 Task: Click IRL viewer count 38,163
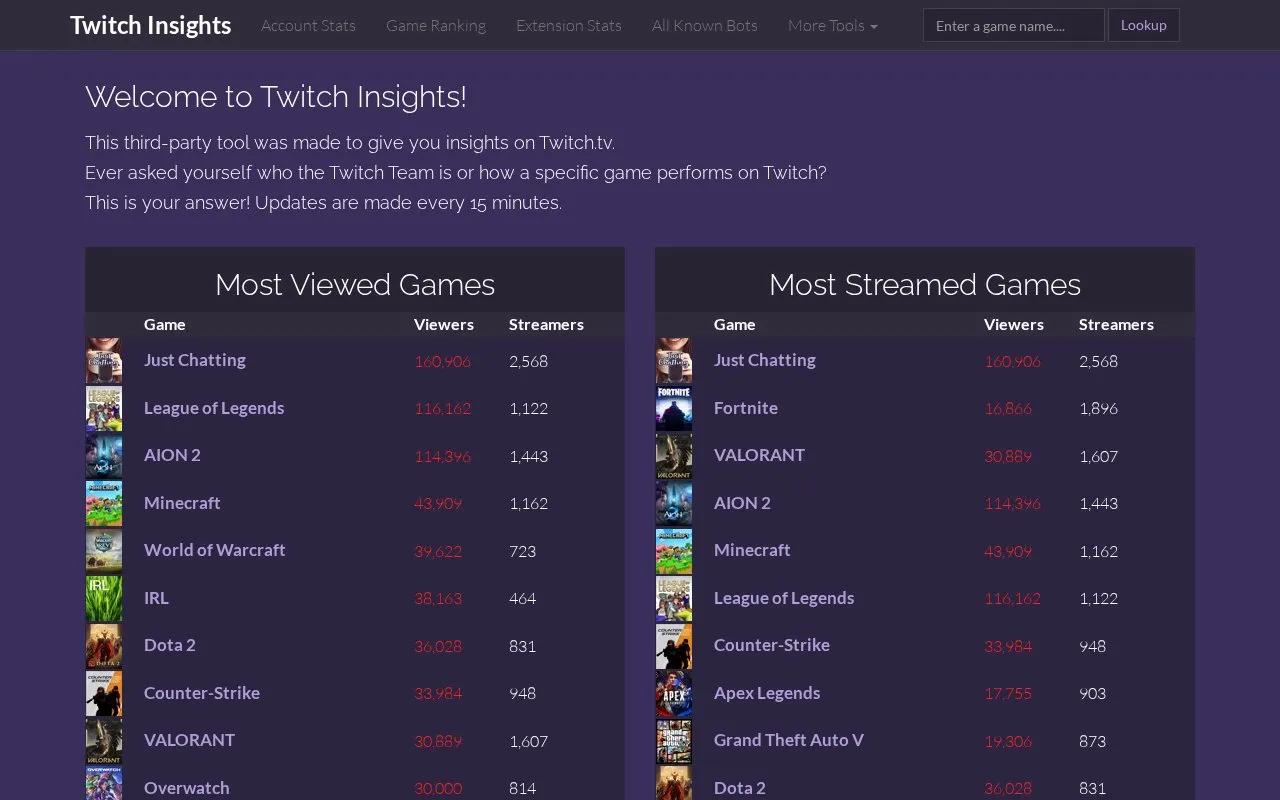438,598
